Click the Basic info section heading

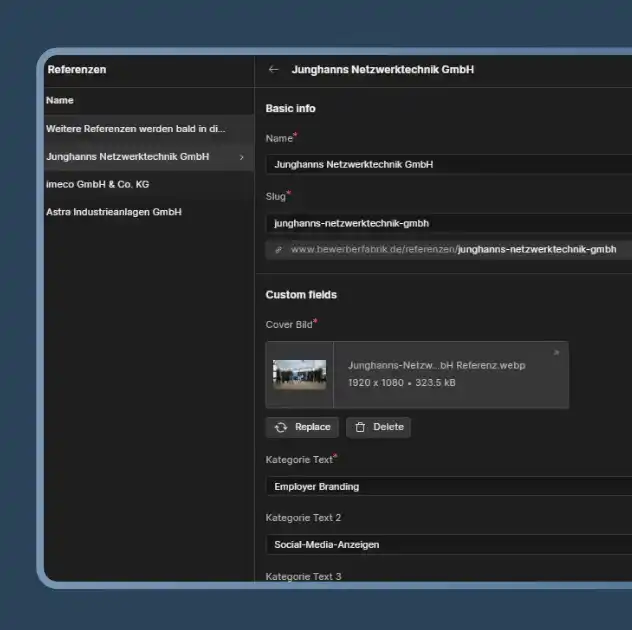291,108
